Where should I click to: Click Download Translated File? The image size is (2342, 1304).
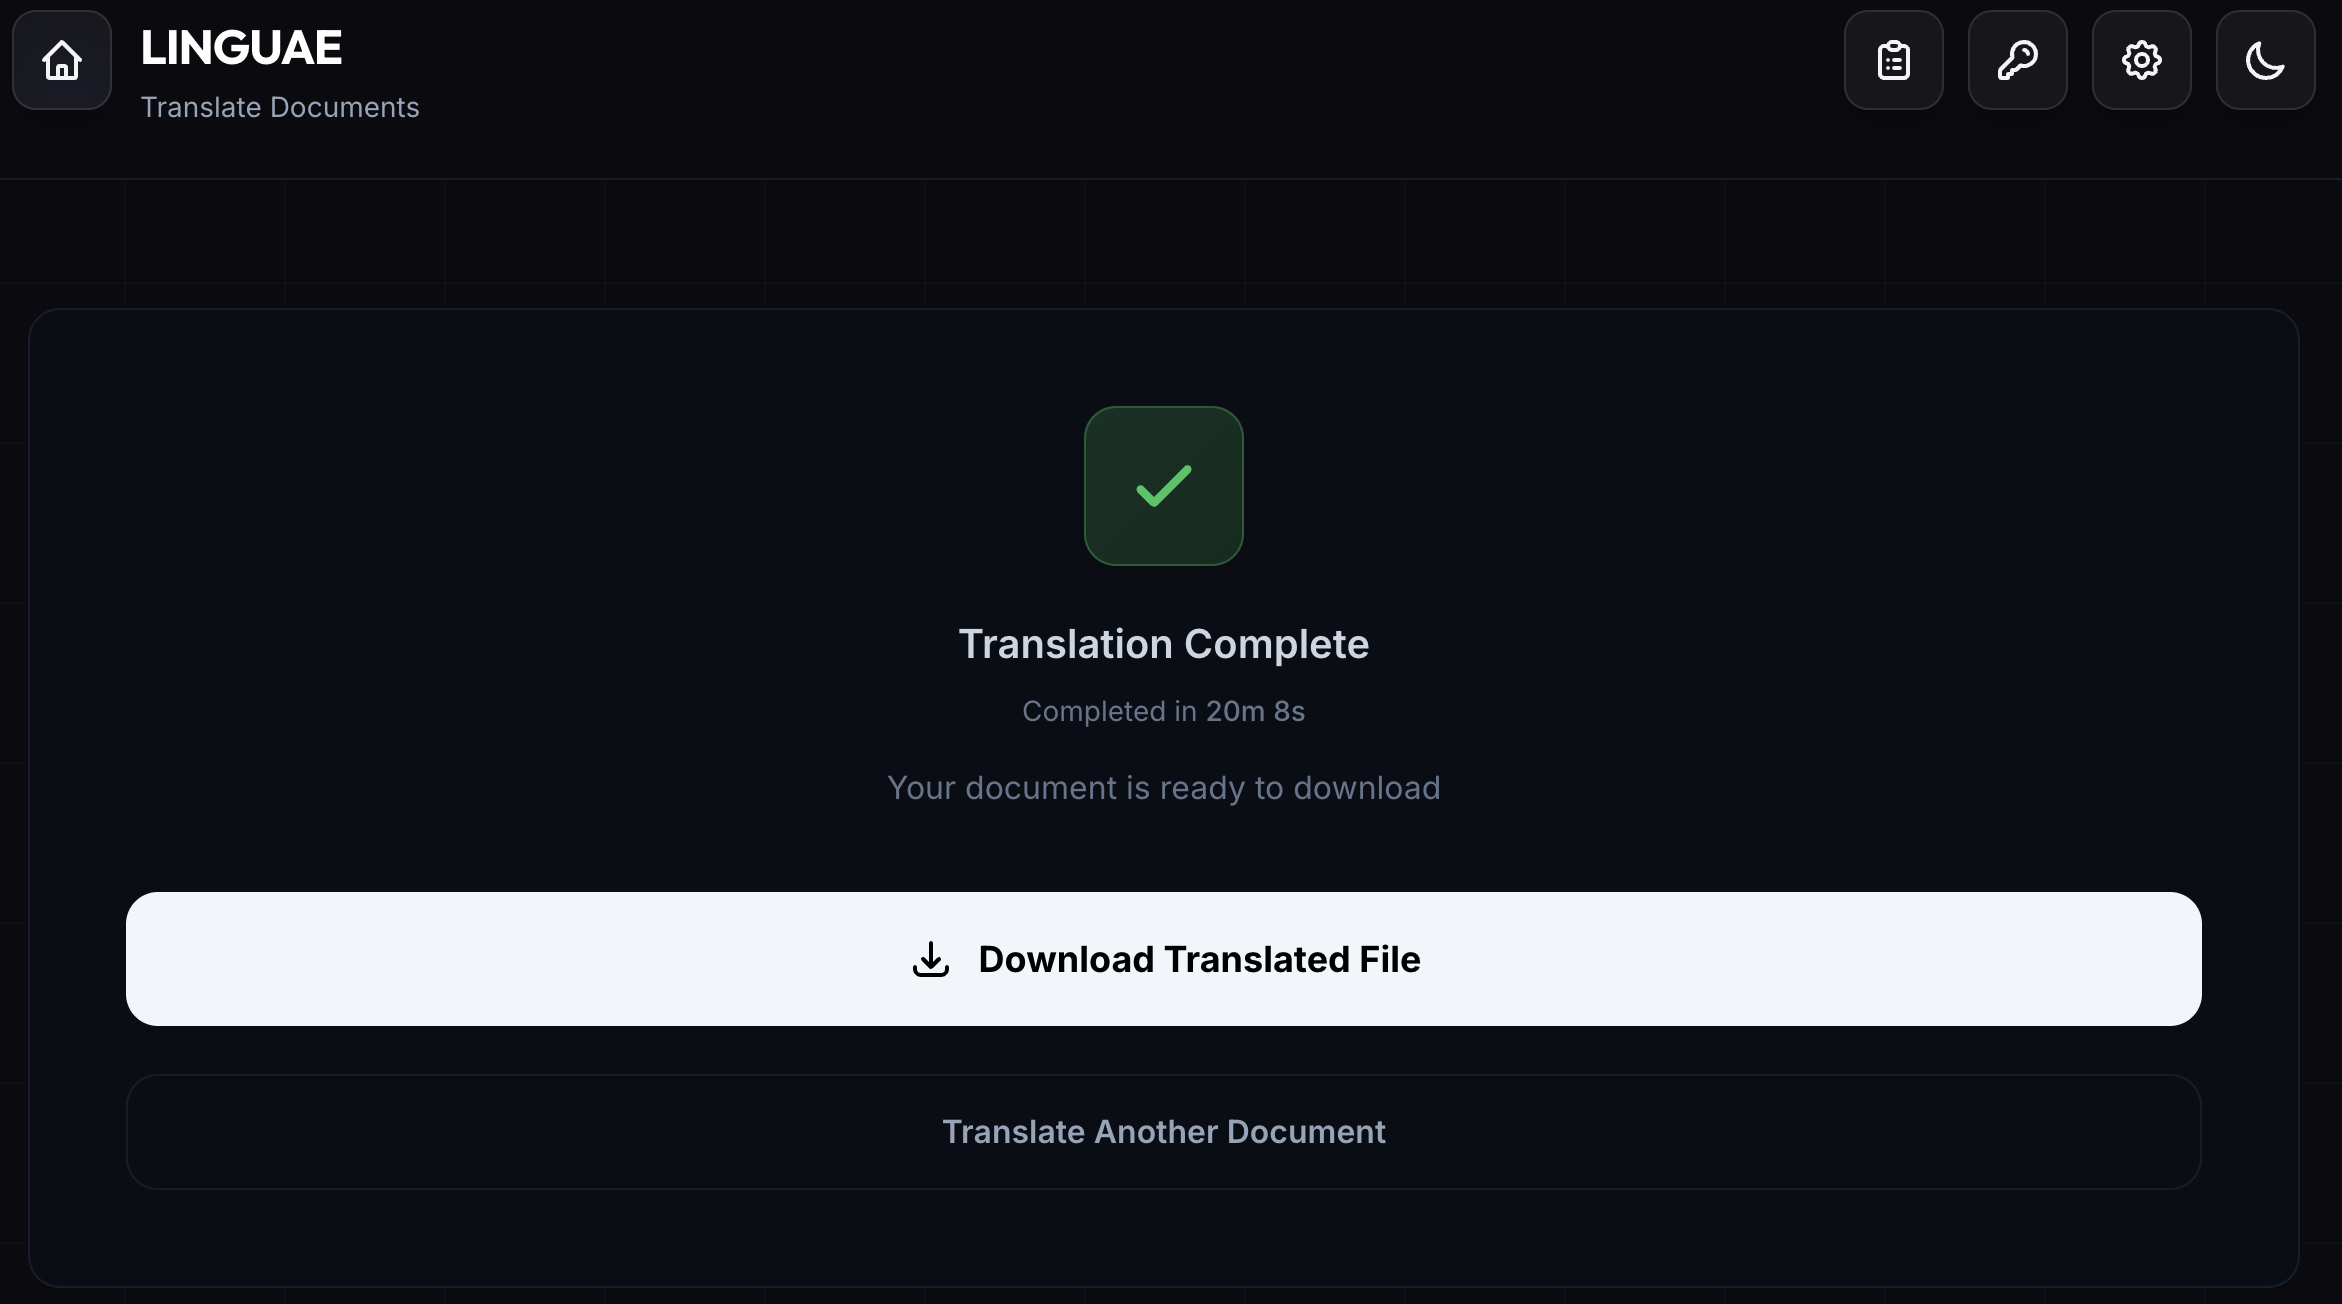pyautogui.click(x=1163, y=959)
